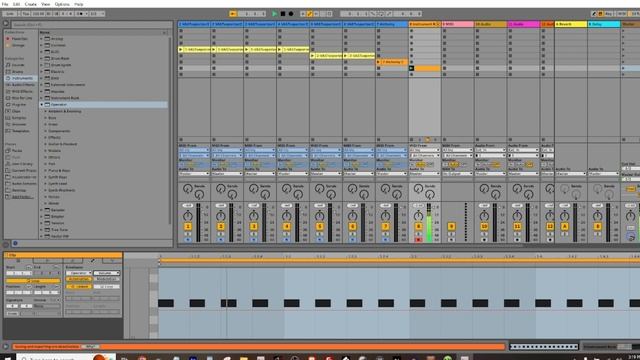Select Clips category in browser

[16, 111]
